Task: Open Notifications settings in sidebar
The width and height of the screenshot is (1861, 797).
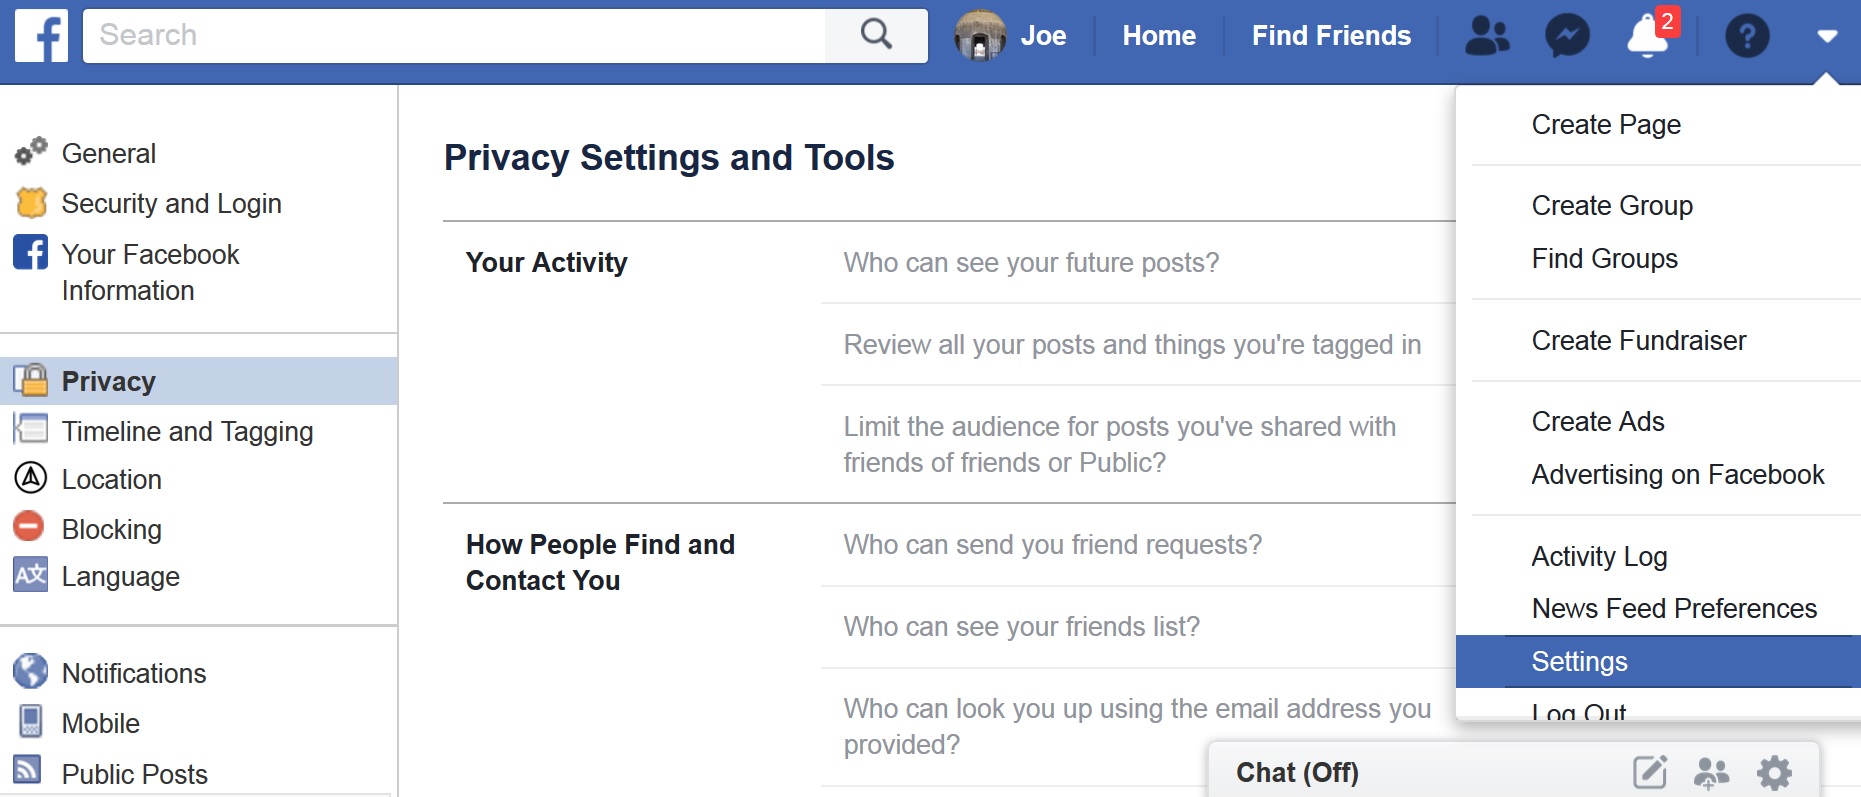Action: tap(134, 673)
